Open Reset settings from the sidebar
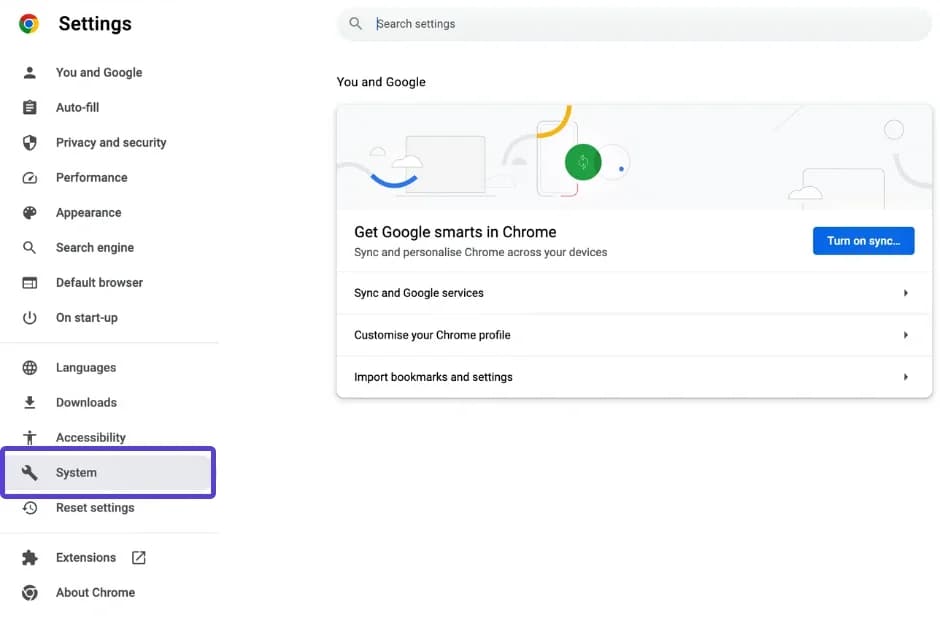The width and height of the screenshot is (940, 630). pyautogui.click(x=95, y=507)
